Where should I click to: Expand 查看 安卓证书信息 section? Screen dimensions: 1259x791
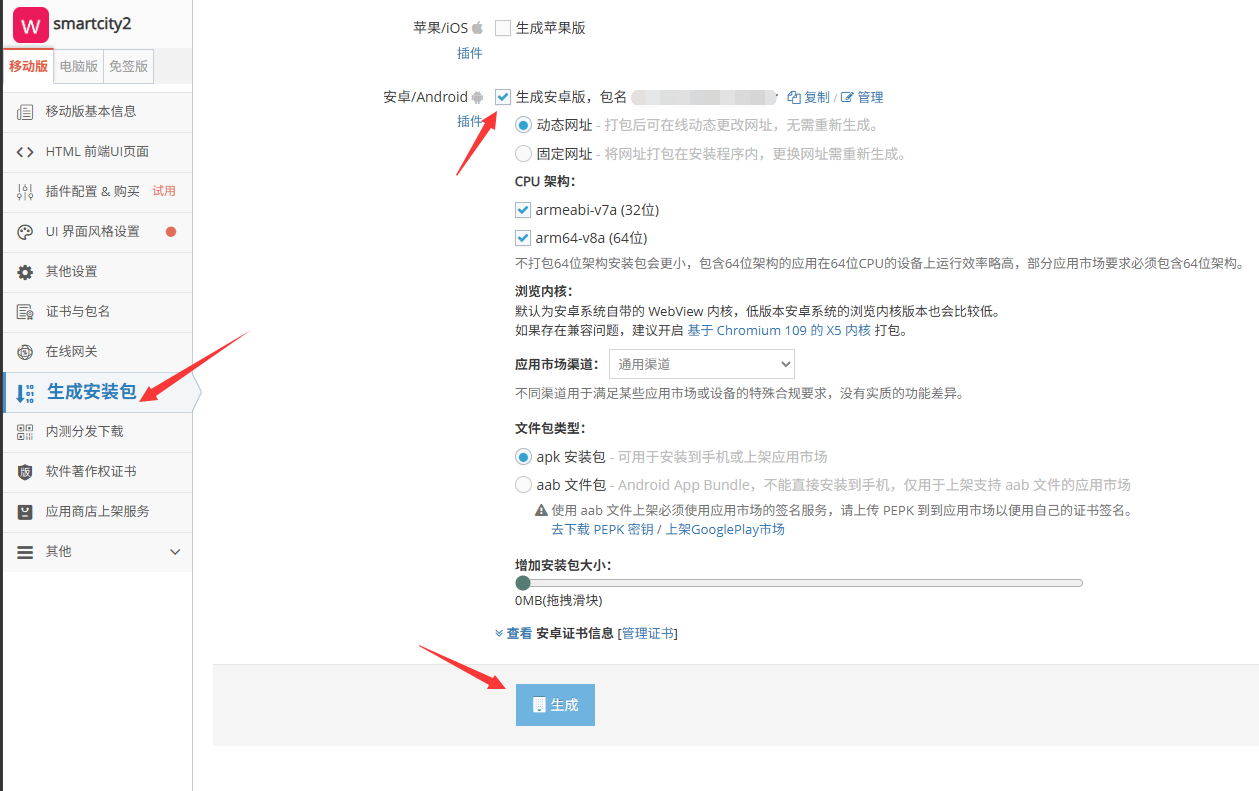point(514,633)
